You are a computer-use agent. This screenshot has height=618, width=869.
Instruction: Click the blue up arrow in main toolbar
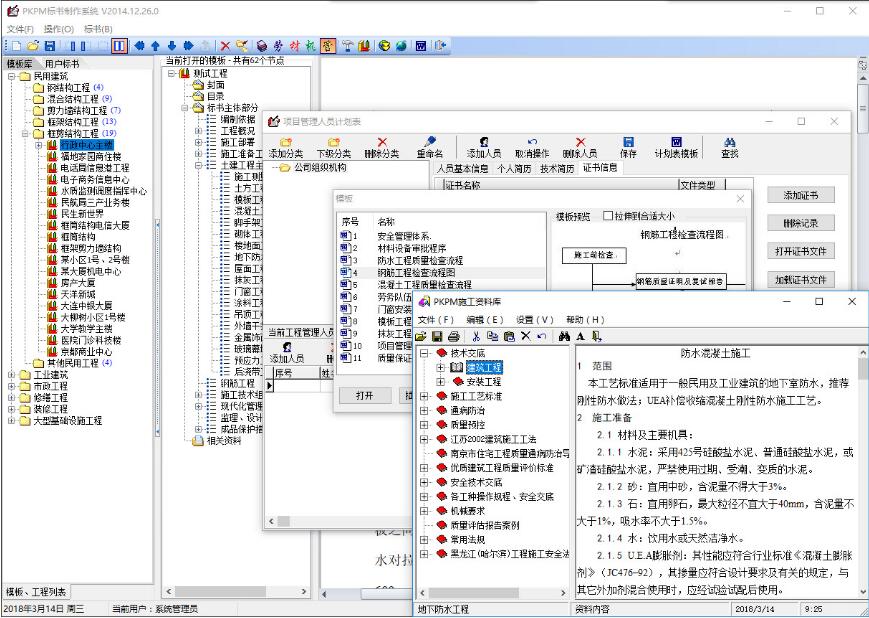[x=155, y=46]
